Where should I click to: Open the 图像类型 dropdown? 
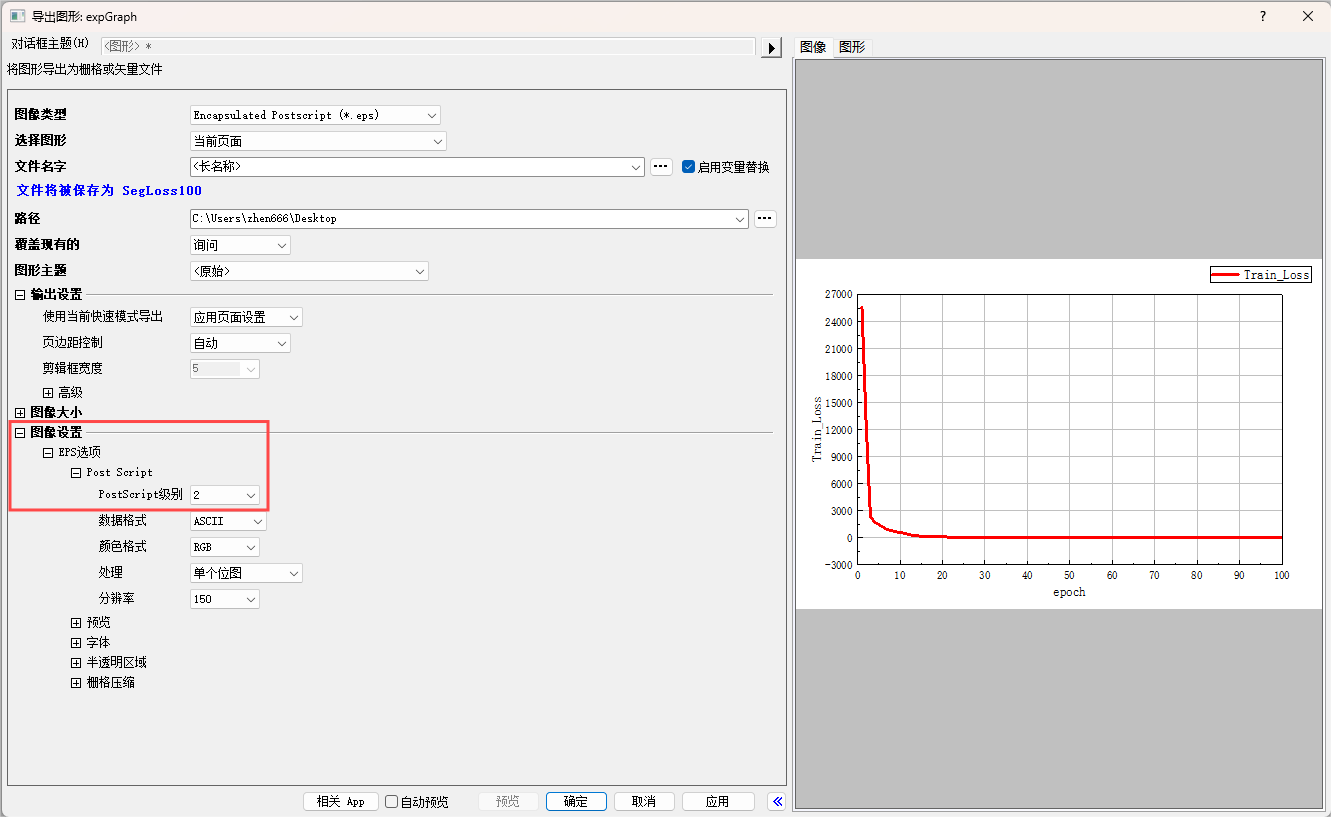pyautogui.click(x=315, y=115)
